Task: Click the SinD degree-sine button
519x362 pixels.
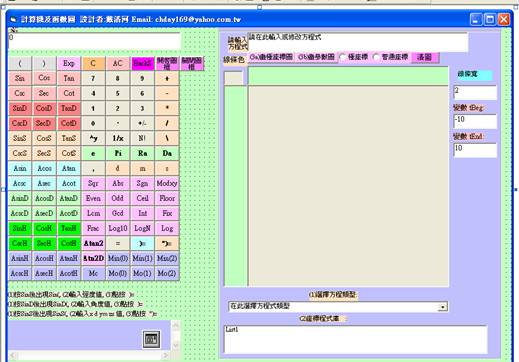Action: click(20, 108)
